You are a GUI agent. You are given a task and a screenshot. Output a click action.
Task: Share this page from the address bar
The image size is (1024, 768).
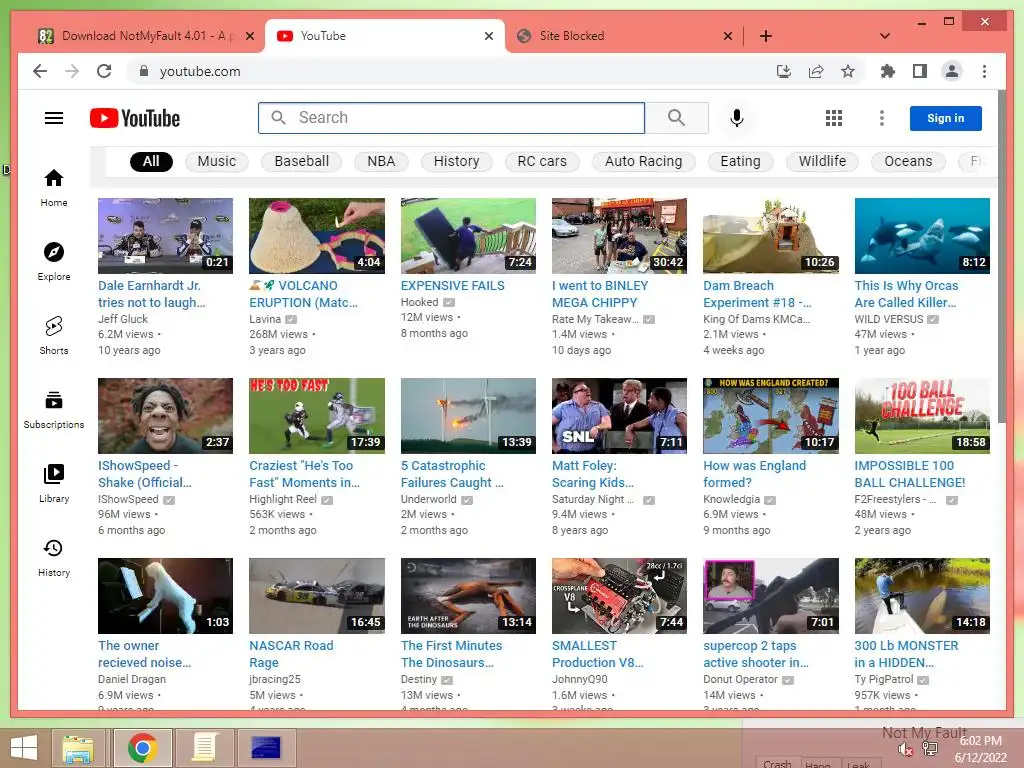(x=816, y=71)
